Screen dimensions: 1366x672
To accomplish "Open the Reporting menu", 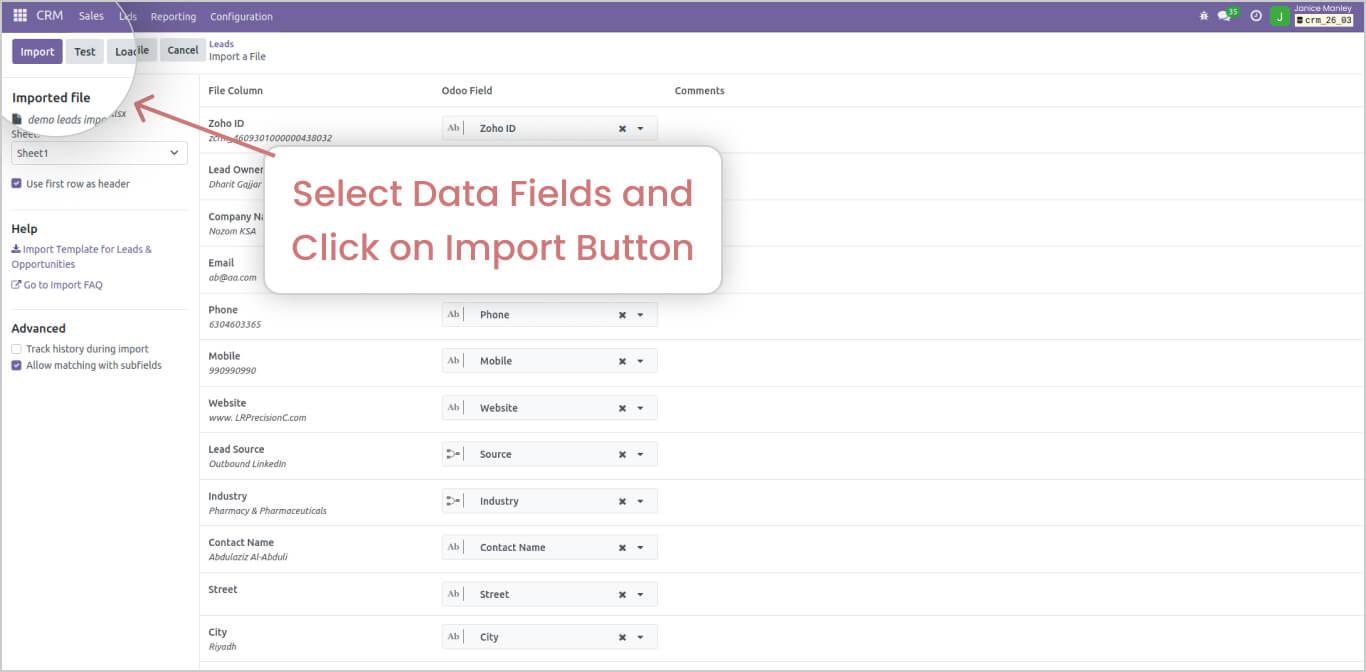I will click(x=173, y=16).
